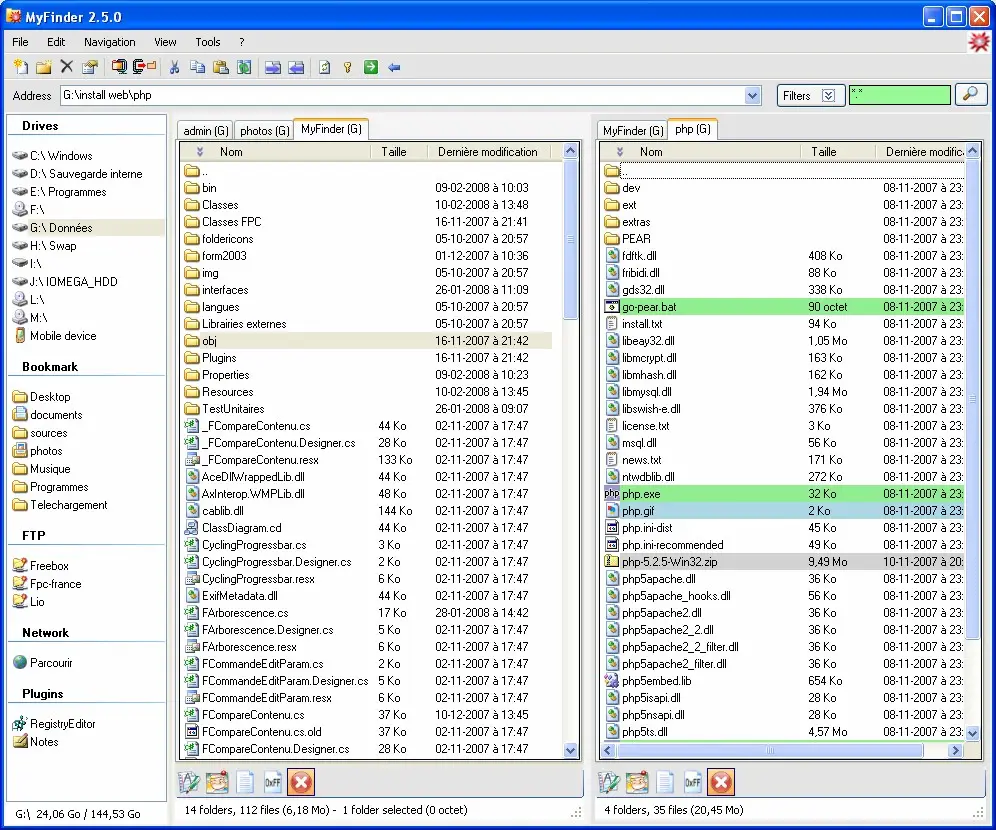Expand left pane column chevron beside Nom

pyautogui.click(x=199, y=152)
